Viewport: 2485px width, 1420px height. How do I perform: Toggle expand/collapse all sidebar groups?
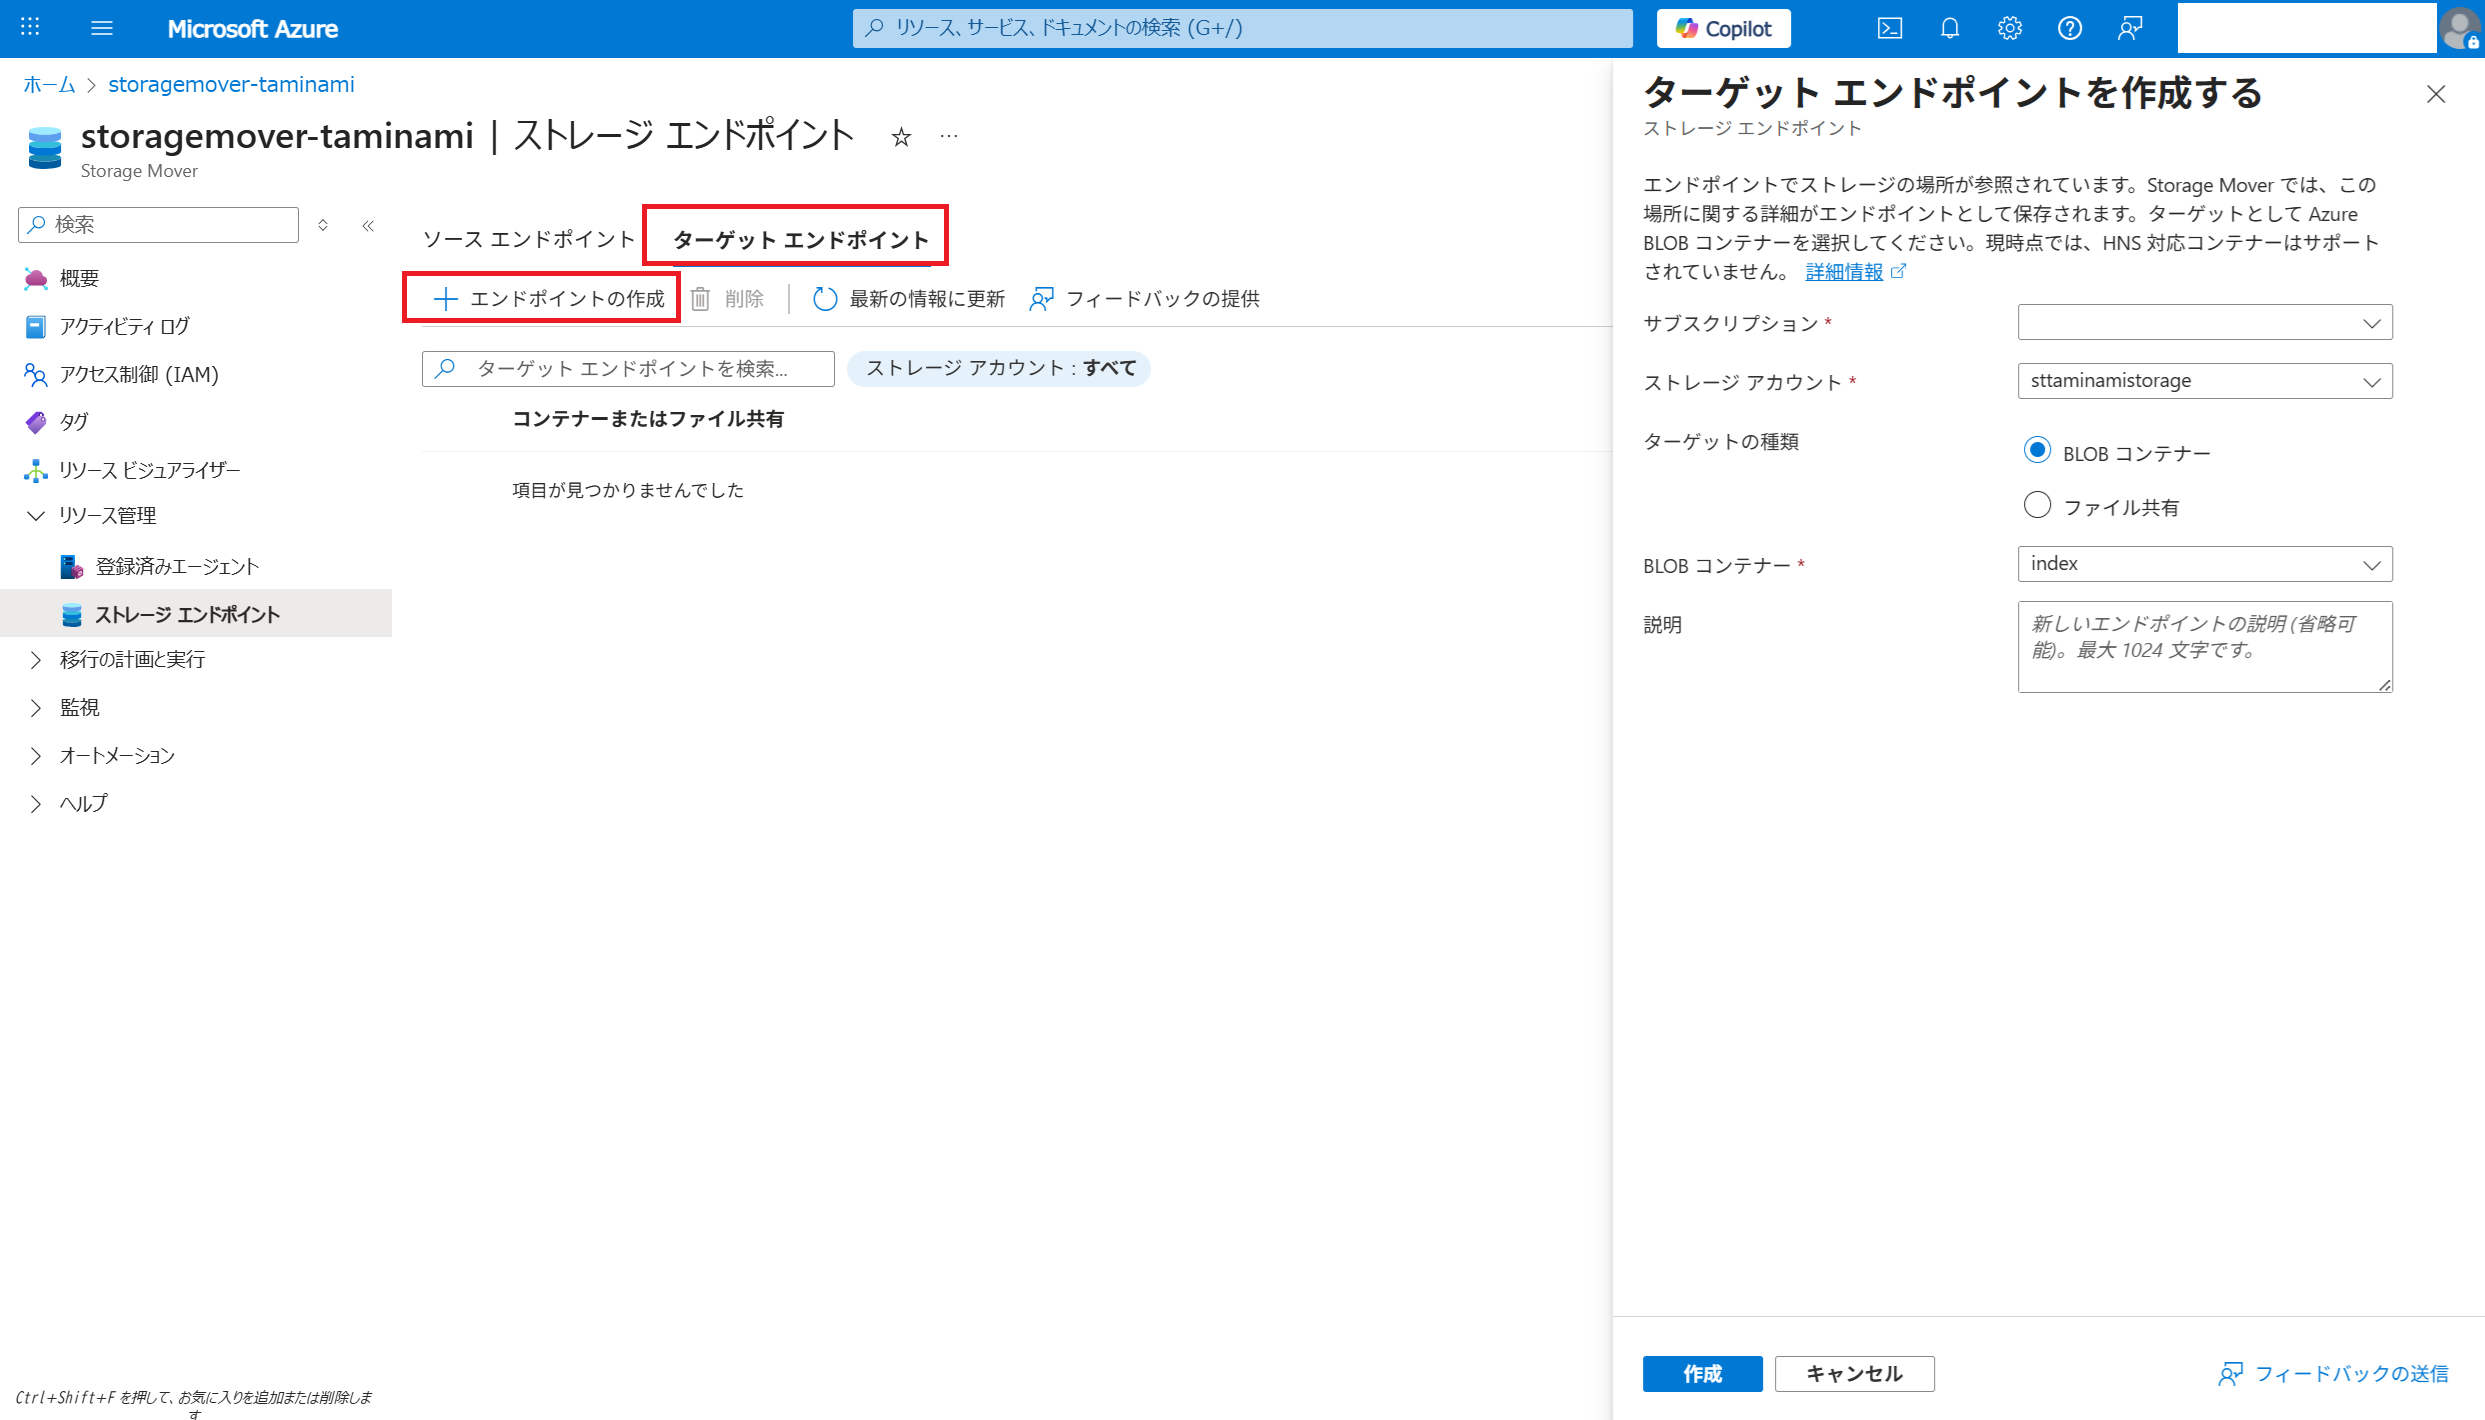pos(323,225)
